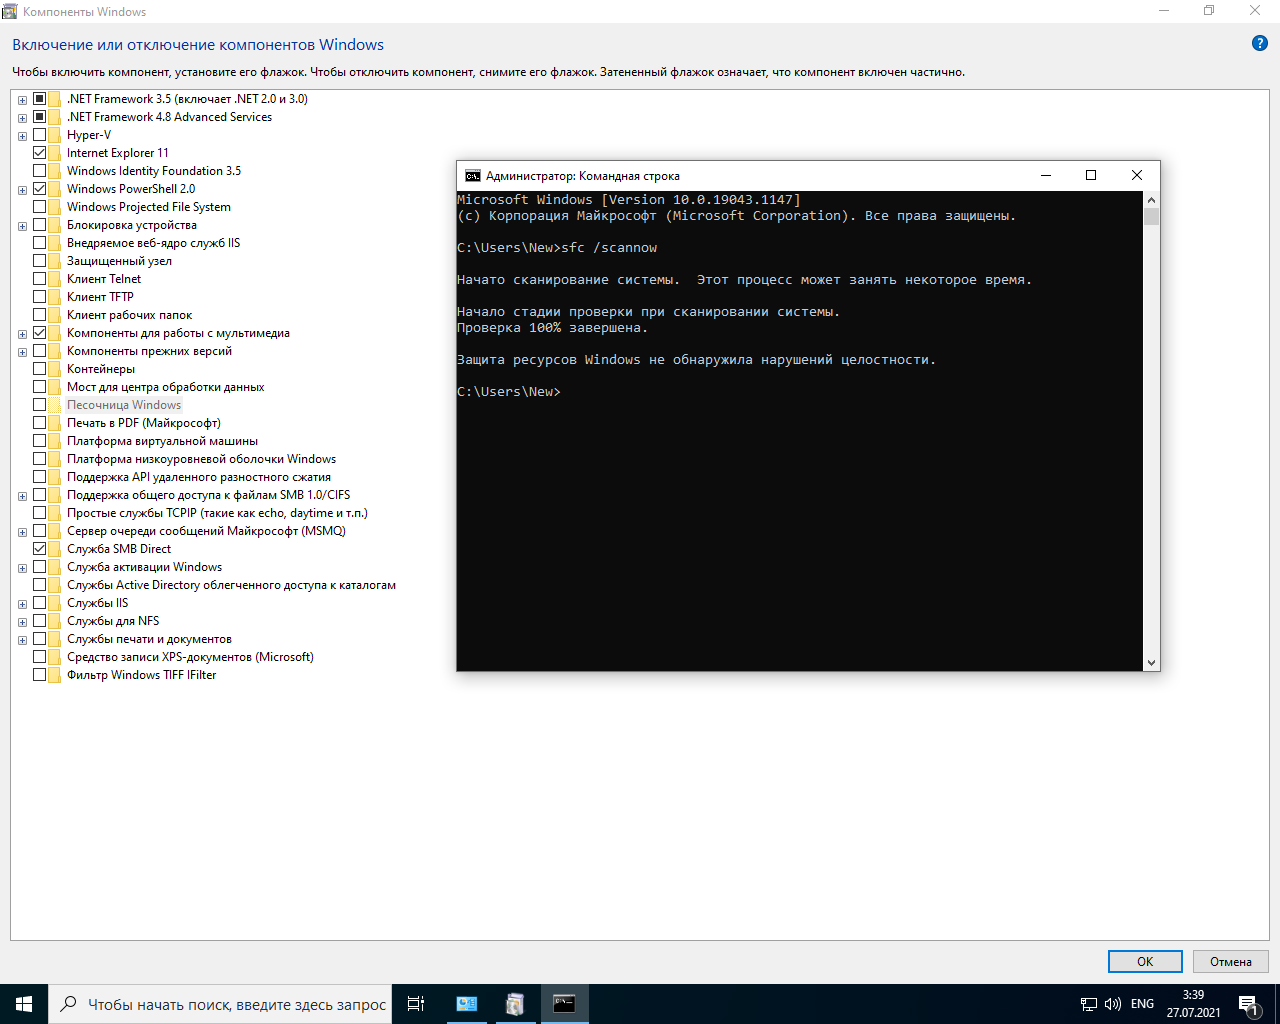Enable the Hyper-V checkbox
The image size is (1280, 1024).
pyautogui.click(x=40, y=135)
